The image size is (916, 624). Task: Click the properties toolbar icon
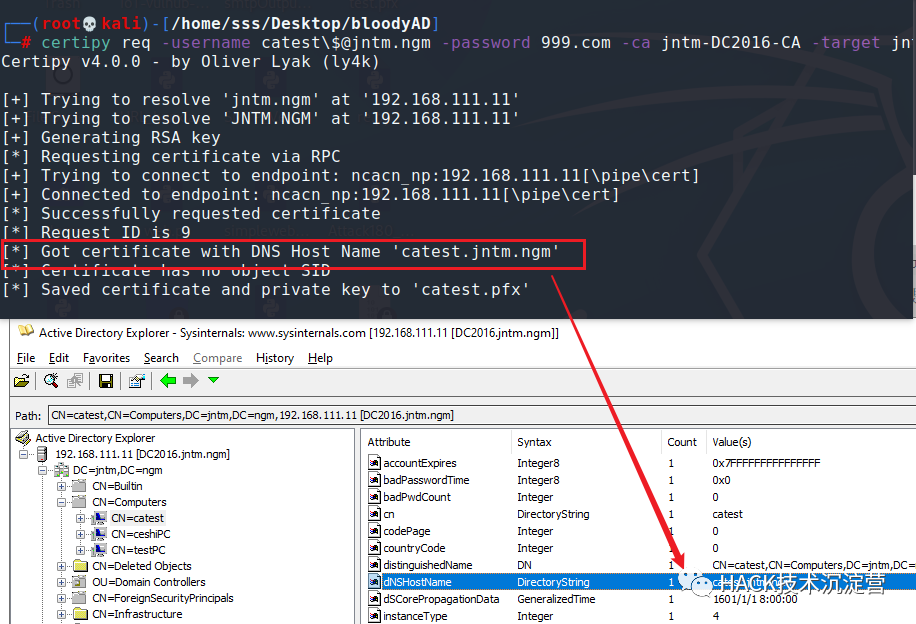point(137,381)
